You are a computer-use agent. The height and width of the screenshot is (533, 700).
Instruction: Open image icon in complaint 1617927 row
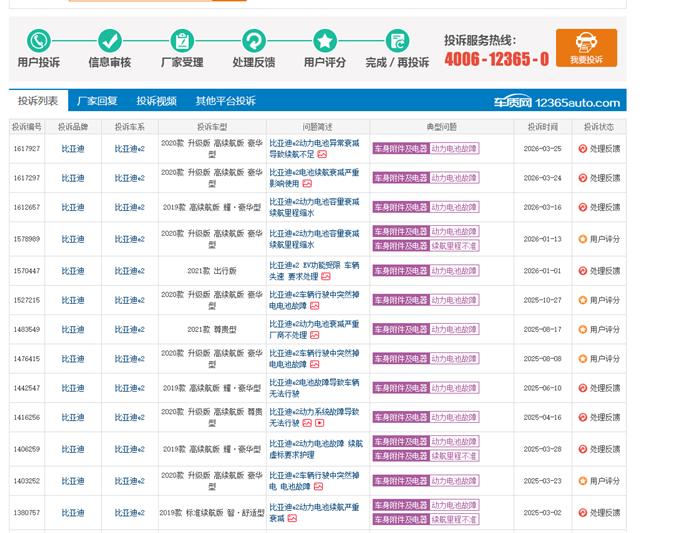tap(322, 154)
